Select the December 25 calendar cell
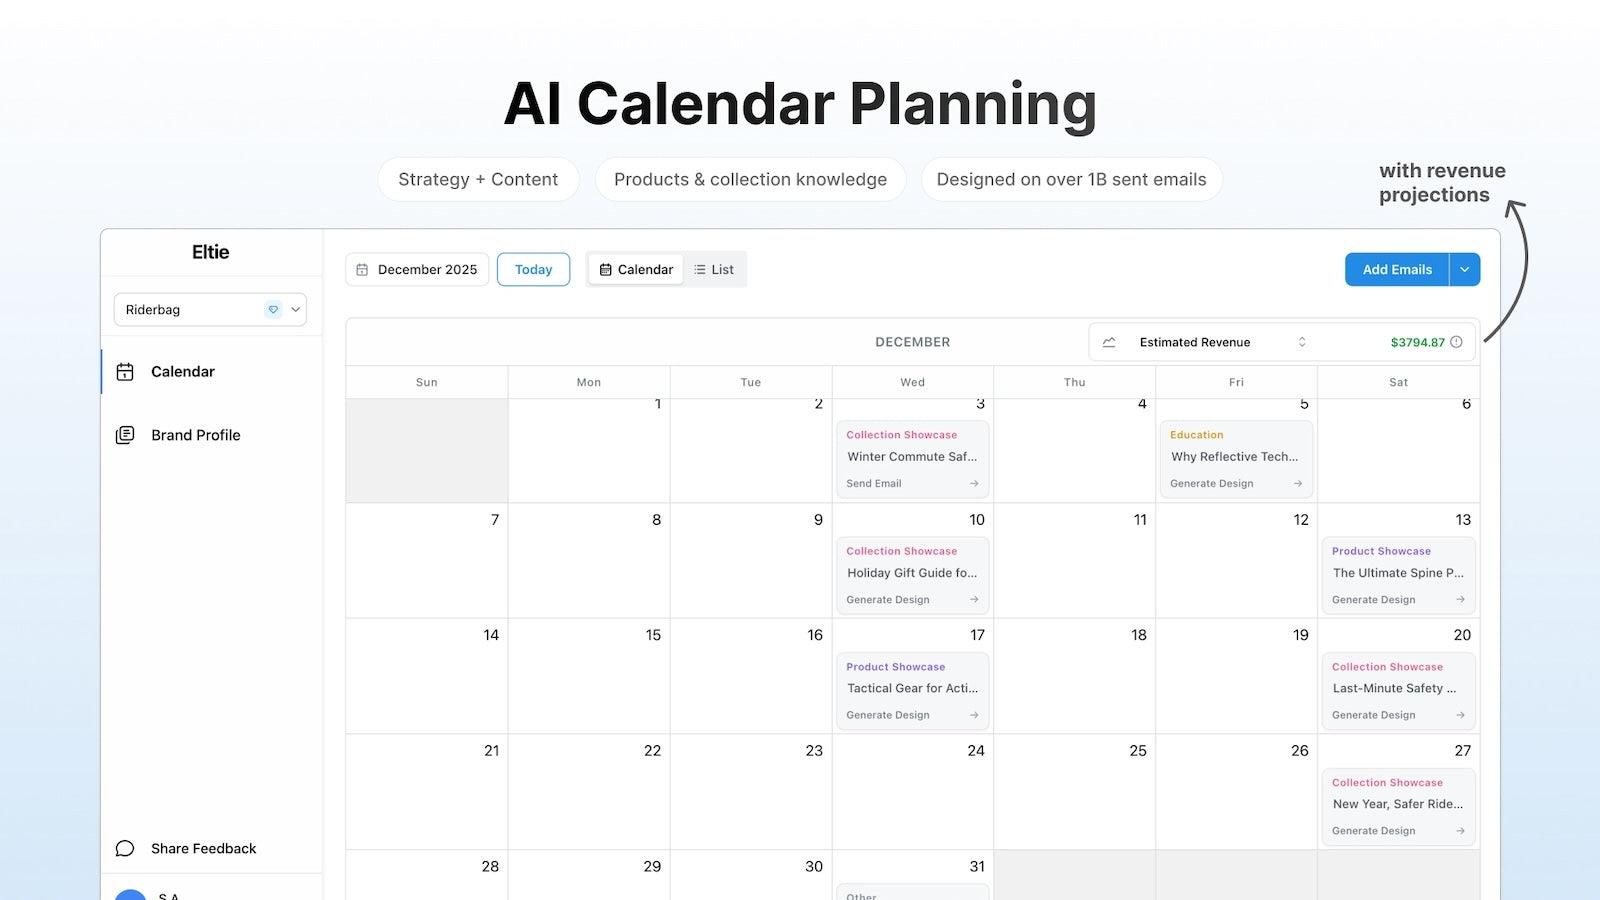The image size is (1600, 900). [x=1074, y=790]
